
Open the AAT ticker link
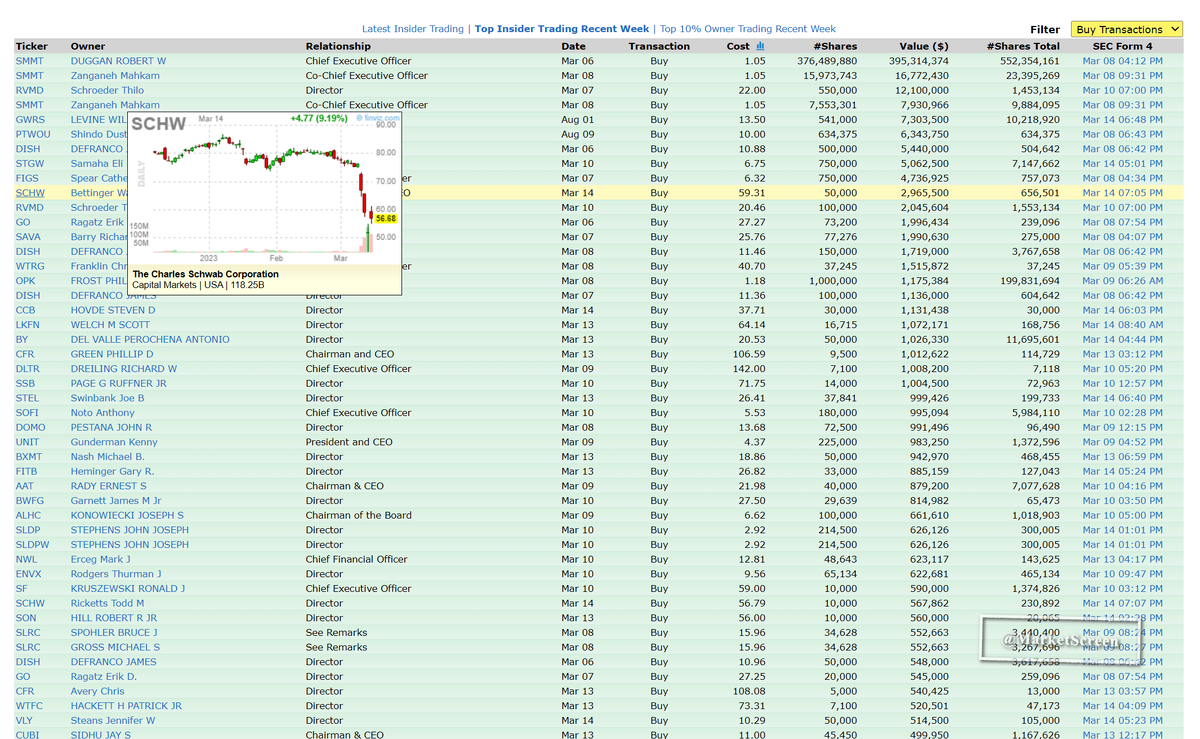24,486
